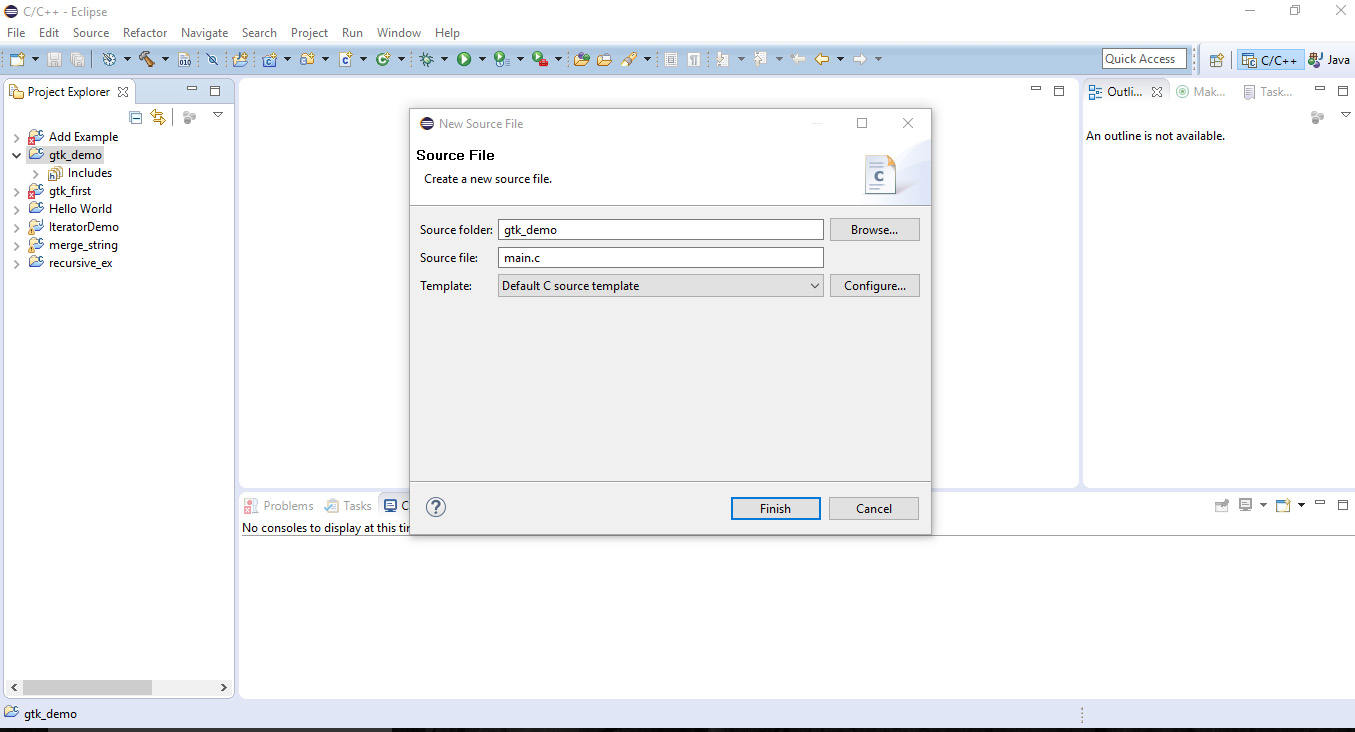Collapse the gtk_demo project tree
Screen dimensions: 1355x732
coord(15,154)
